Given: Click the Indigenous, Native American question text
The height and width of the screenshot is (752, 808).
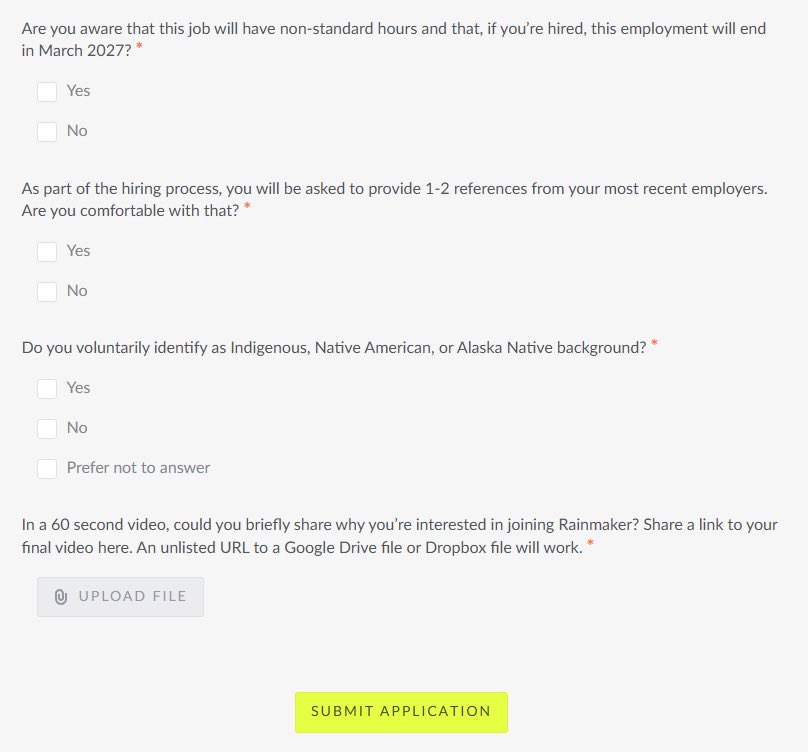Looking at the screenshot, I should [334, 347].
